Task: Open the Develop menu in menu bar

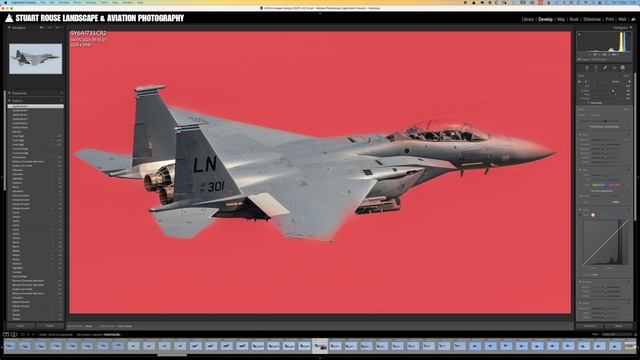Action: point(64,2)
